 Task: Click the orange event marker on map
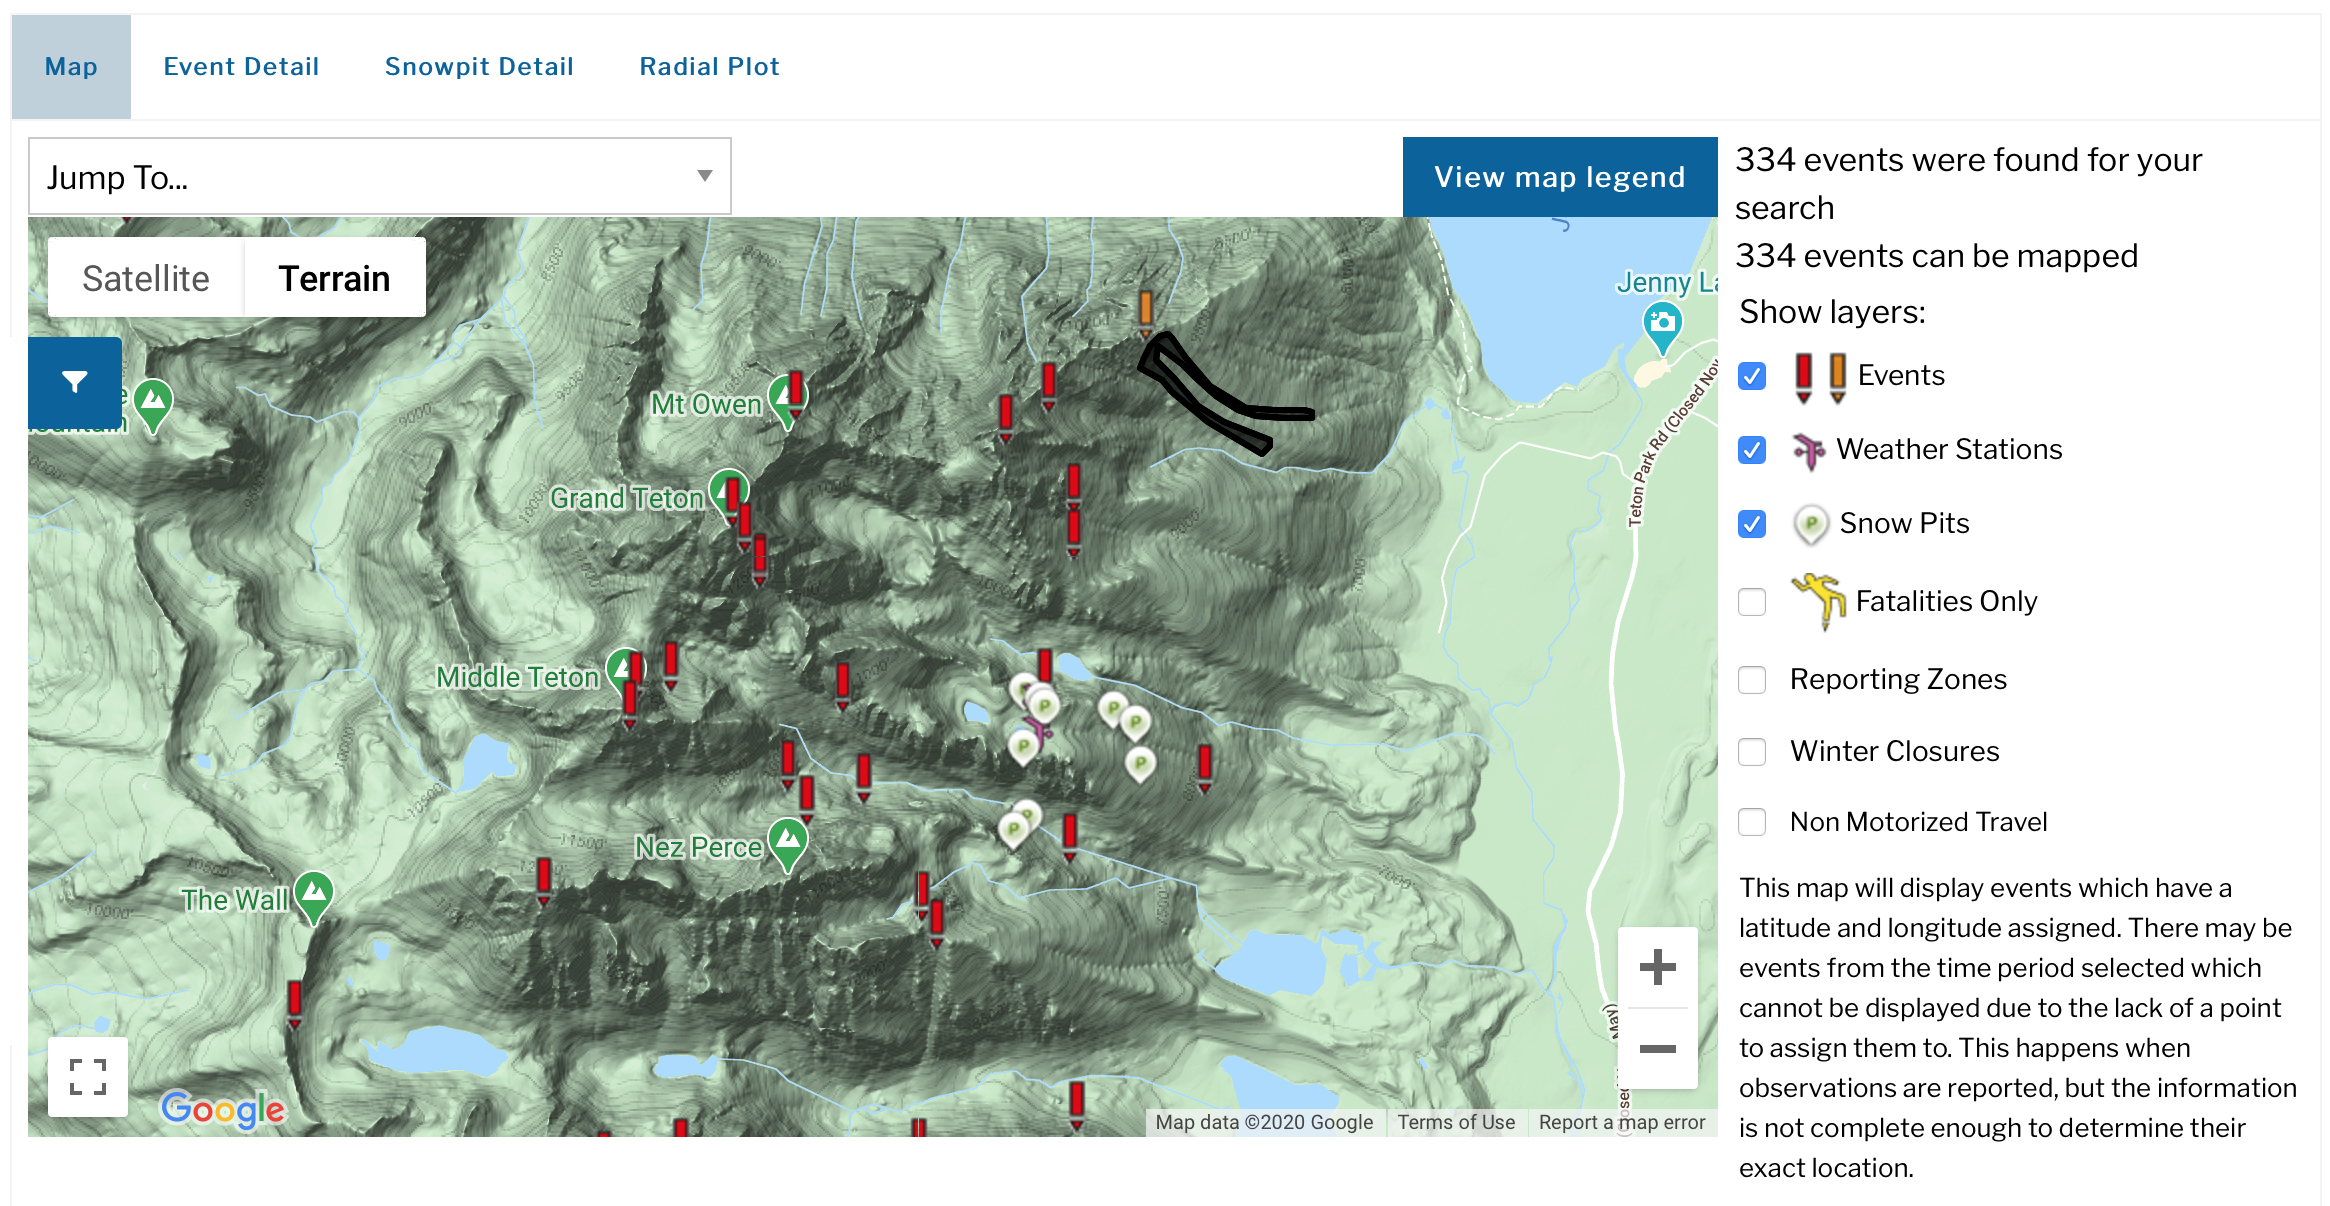pyautogui.click(x=1146, y=310)
